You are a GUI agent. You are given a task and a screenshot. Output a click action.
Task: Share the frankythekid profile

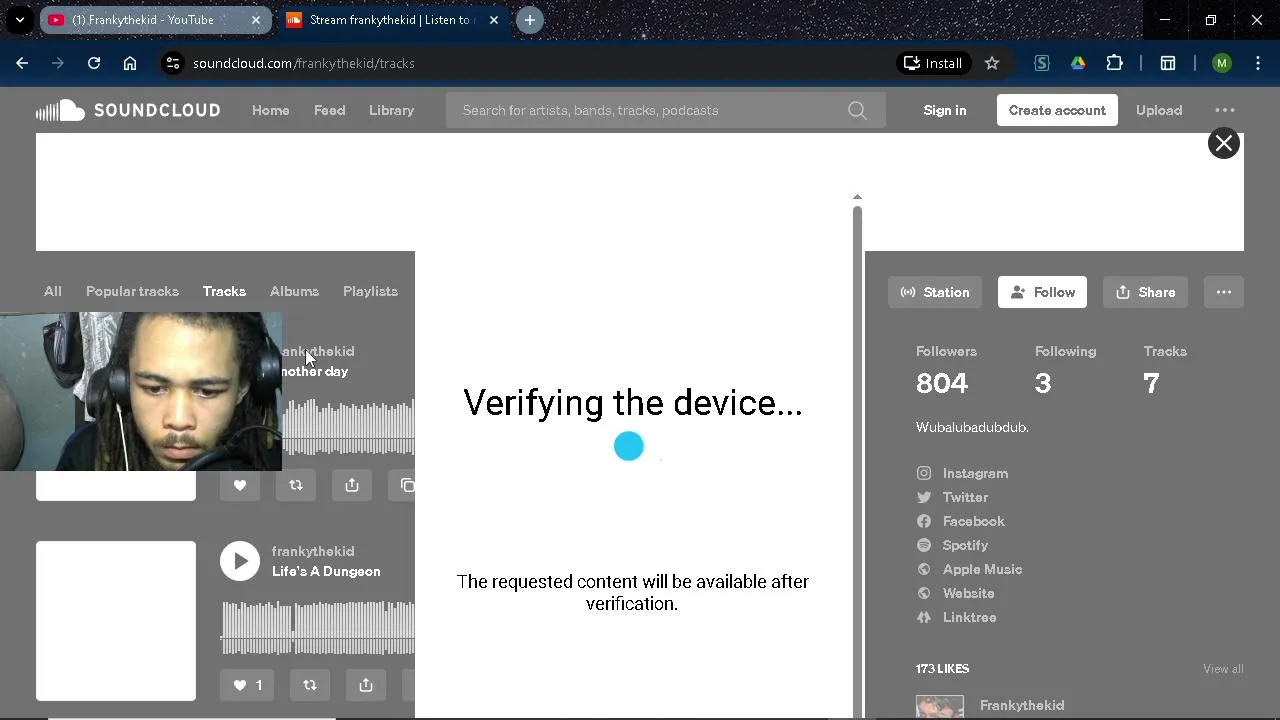point(1145,292)
